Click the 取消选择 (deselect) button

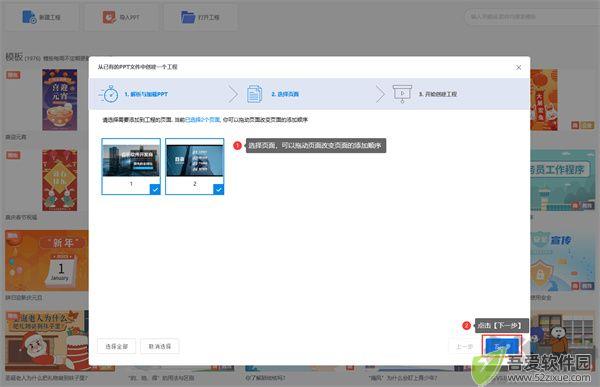tap(160, 346)
